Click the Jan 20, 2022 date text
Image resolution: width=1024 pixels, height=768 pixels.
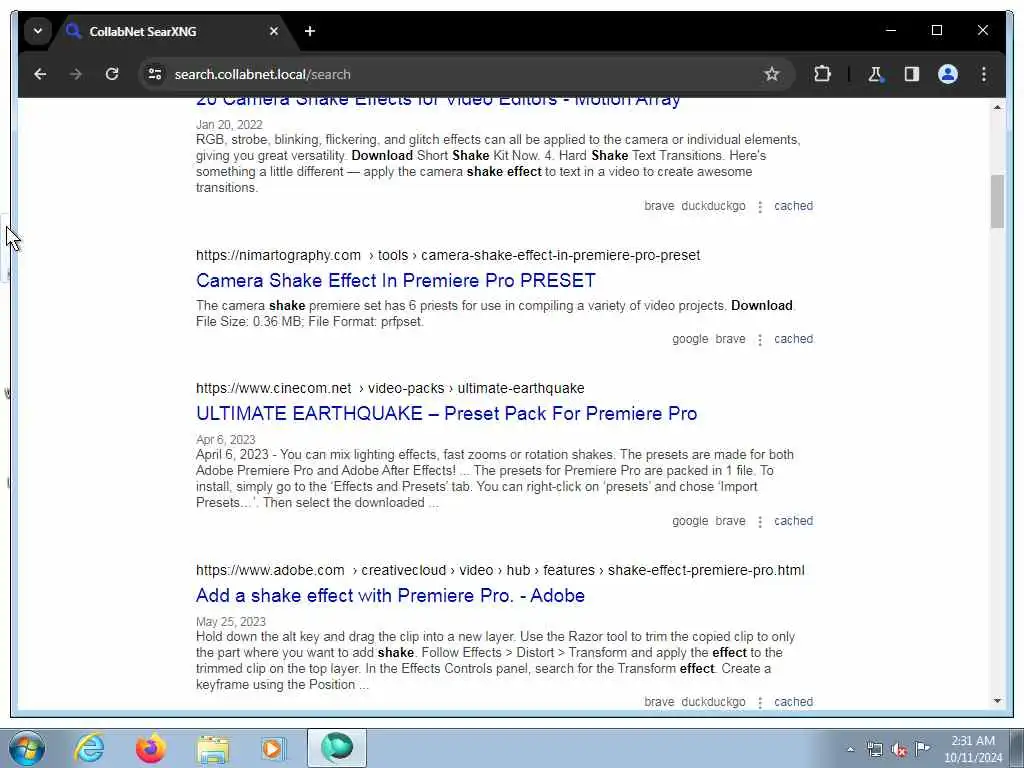pyautogui.click(x=229, y=125)
